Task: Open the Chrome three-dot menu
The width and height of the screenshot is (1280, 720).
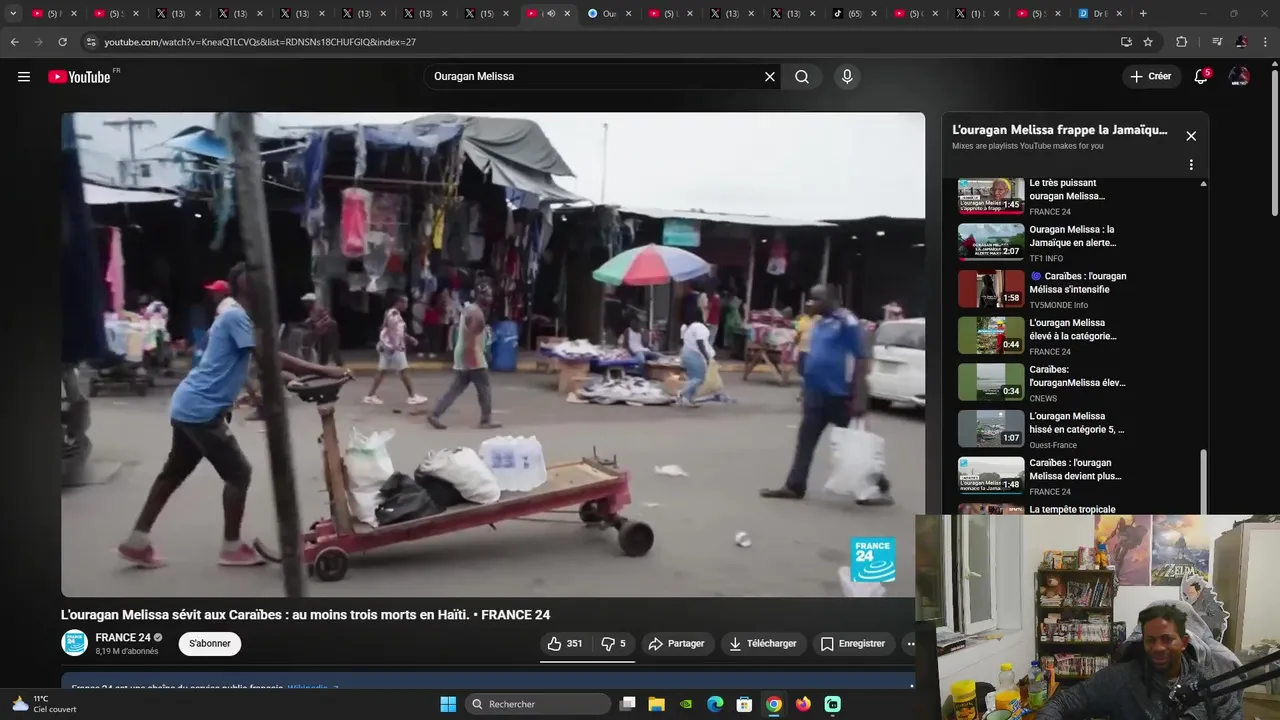Action: (1265, 42)
